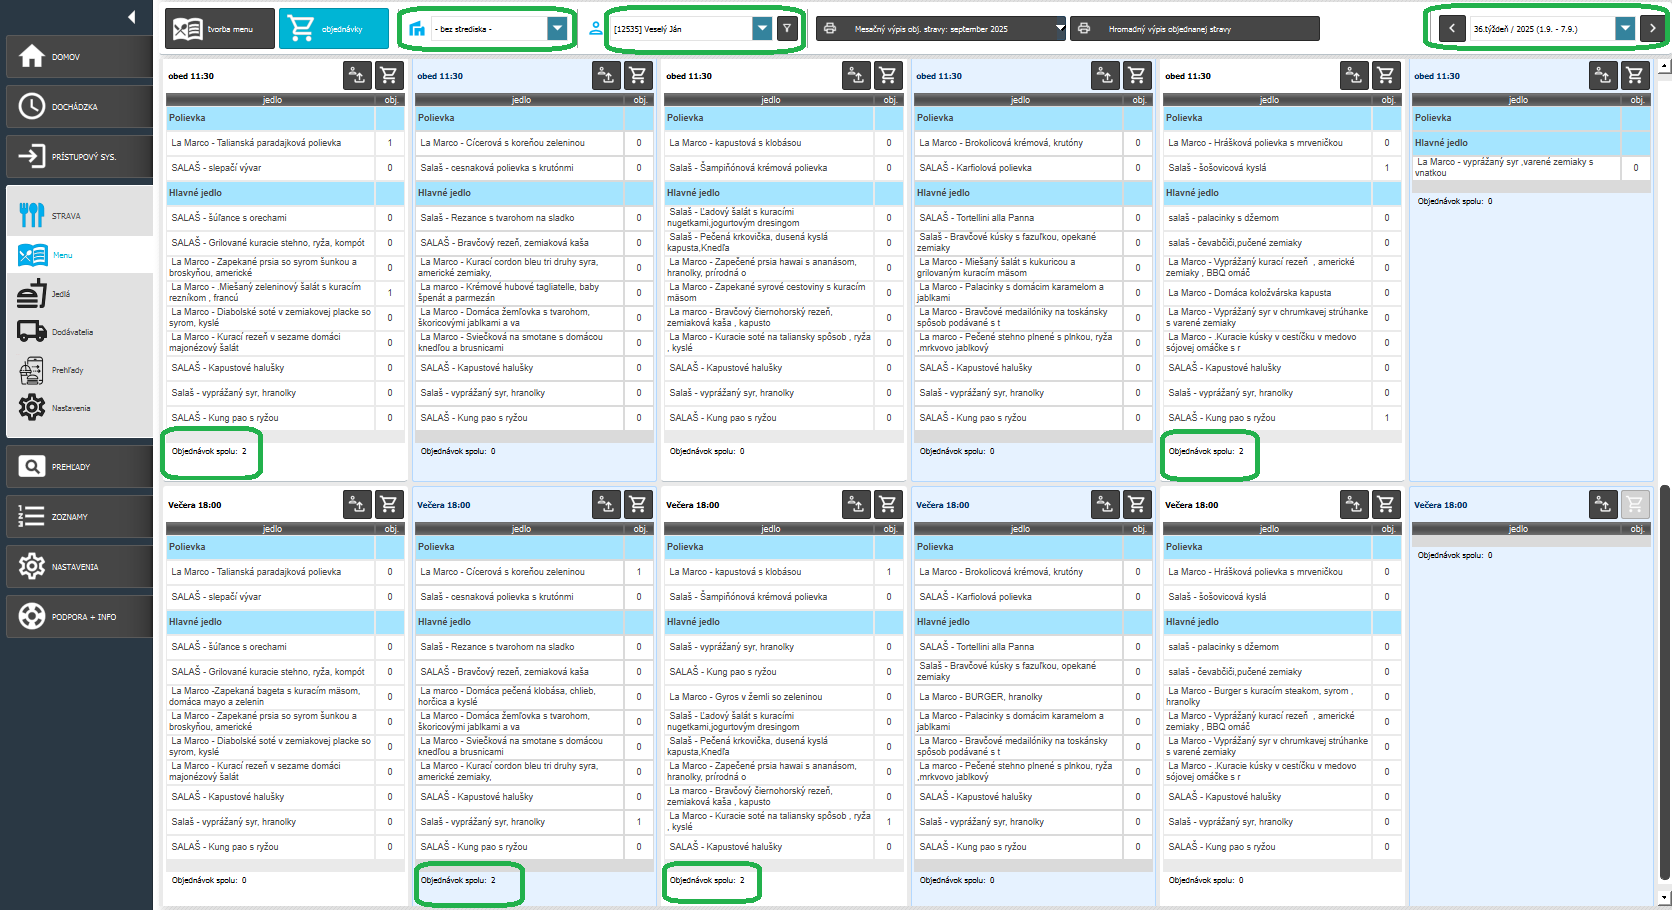Expand the week selector dropdown

(1625, 29)
